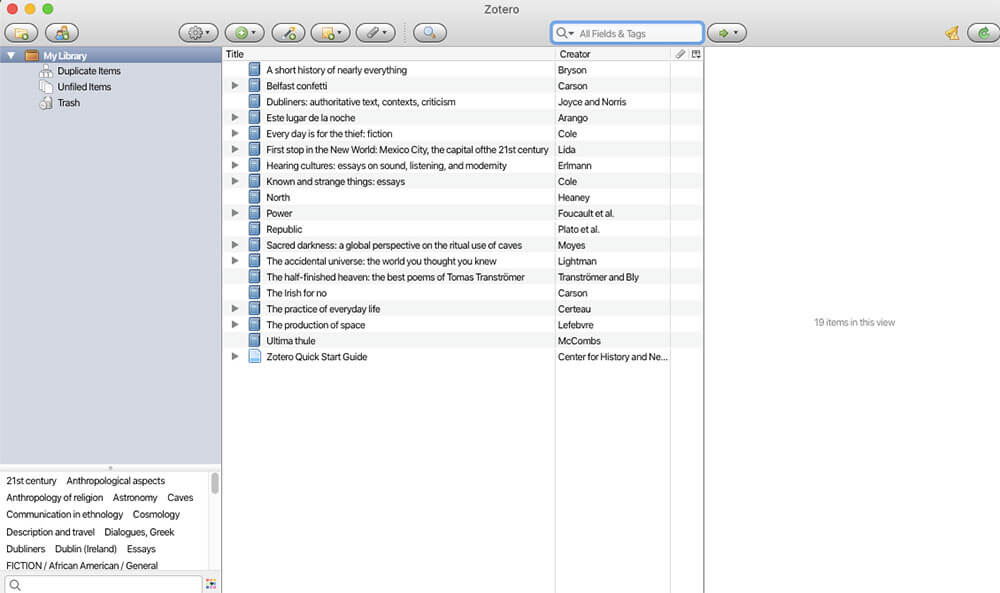Open Advanced Search with the magnifier button

click(x=430, y=33)
